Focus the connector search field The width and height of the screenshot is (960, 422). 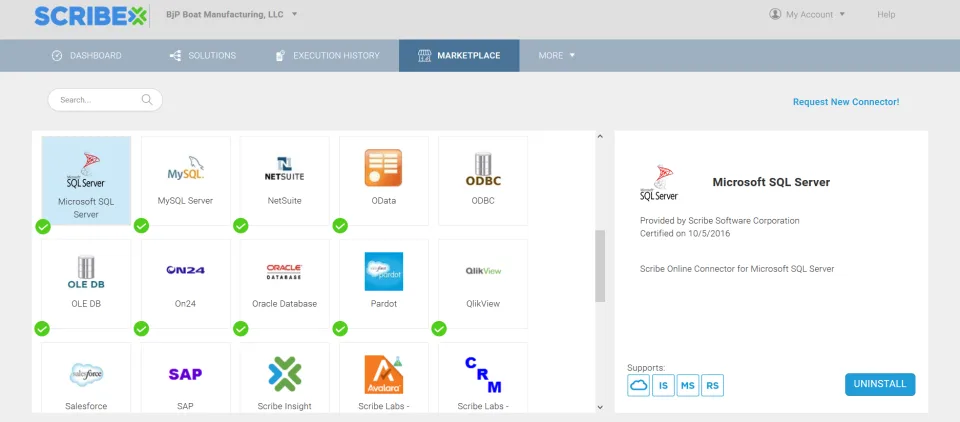[x=105, y=100]
